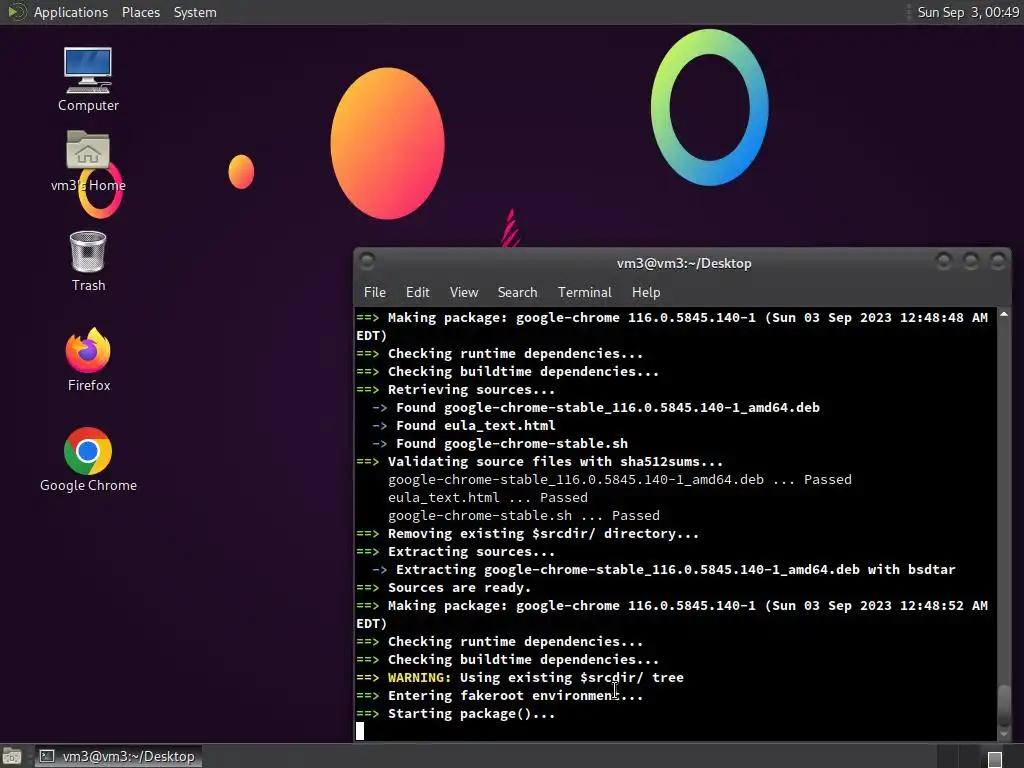The height and width of the screenshot is (768, 1024).
Task: Click the show desktop icon in bottom panel
Action: 12,757
